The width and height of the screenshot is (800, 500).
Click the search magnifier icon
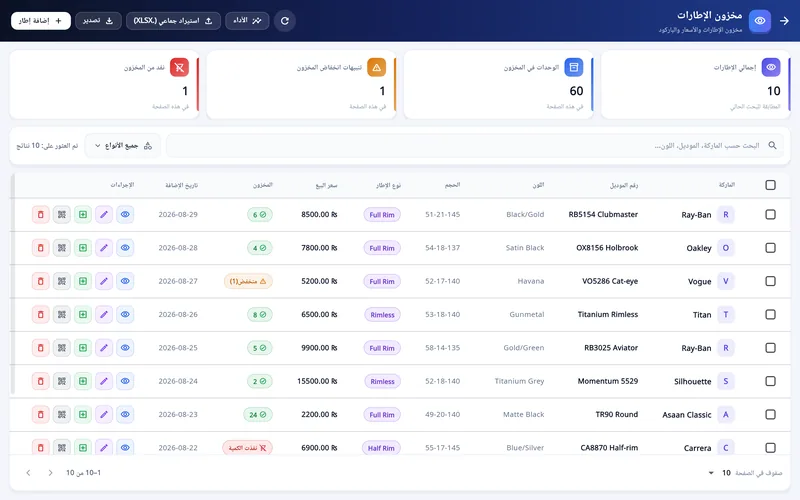772,145
